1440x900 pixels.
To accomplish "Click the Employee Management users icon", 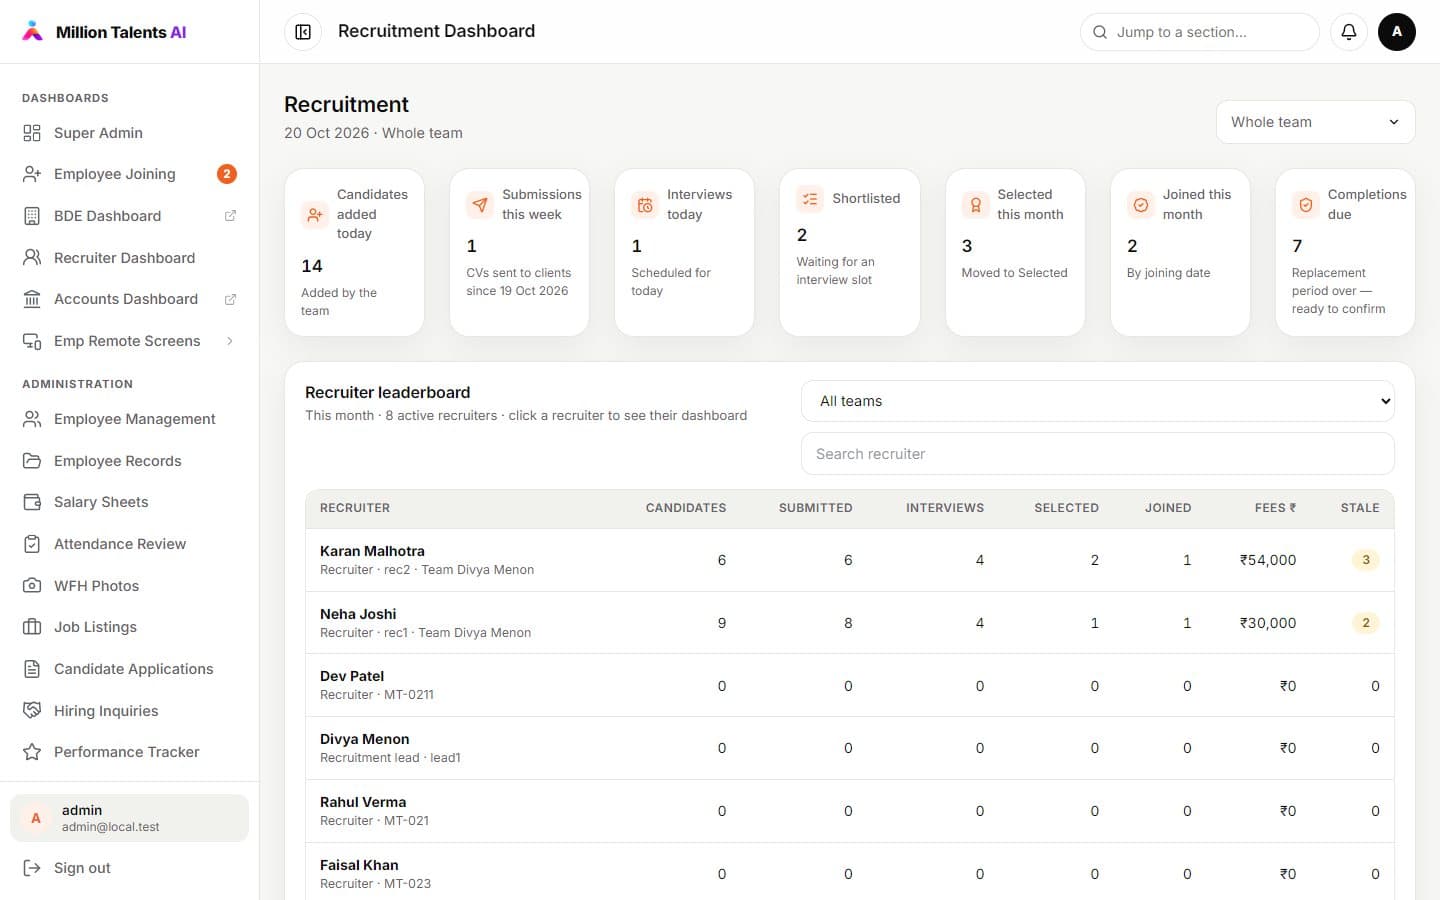I will click(32, 419).
